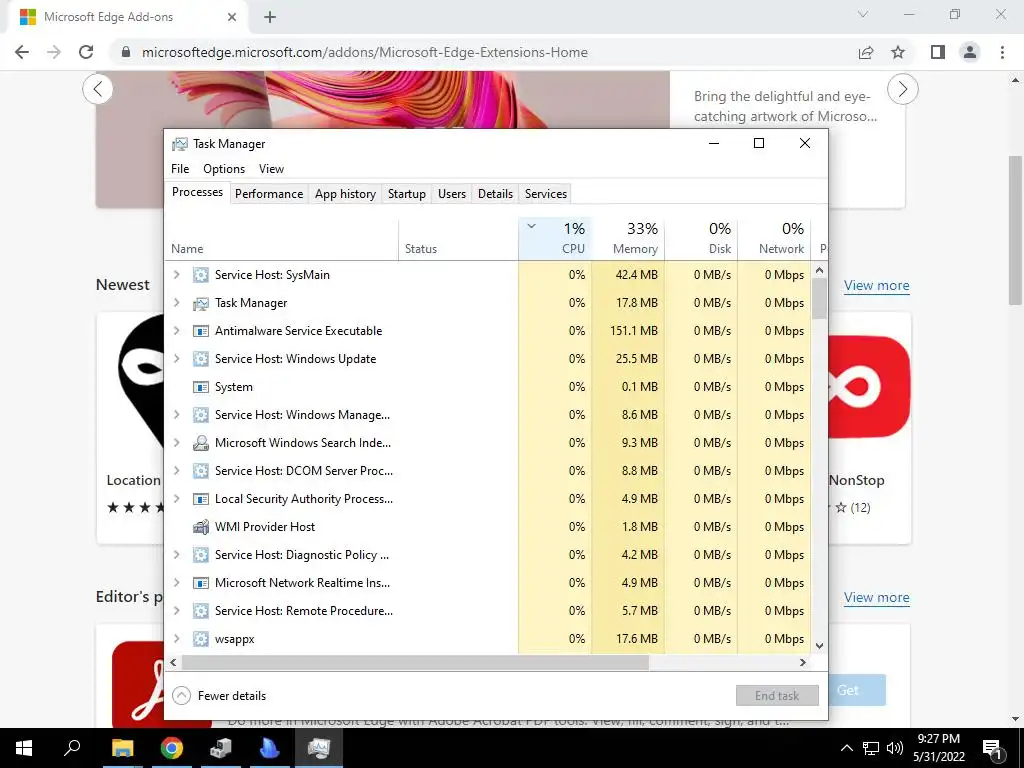
Task: Open the notification center icon
Action: point(993,749)
